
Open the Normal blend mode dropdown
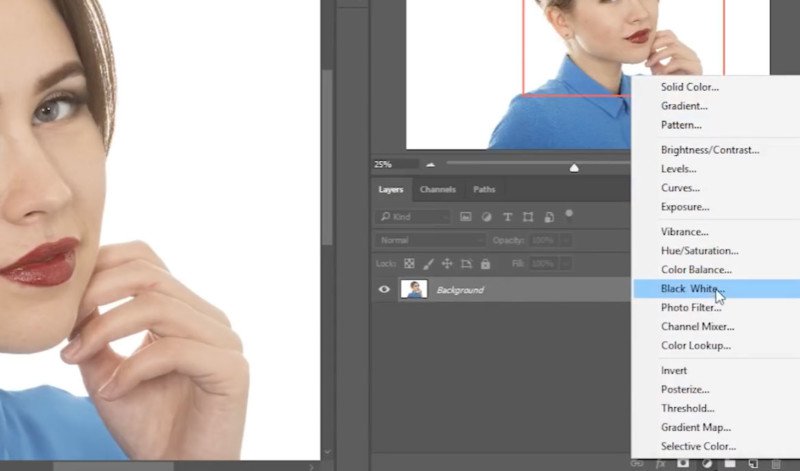(x=431, y=241)
